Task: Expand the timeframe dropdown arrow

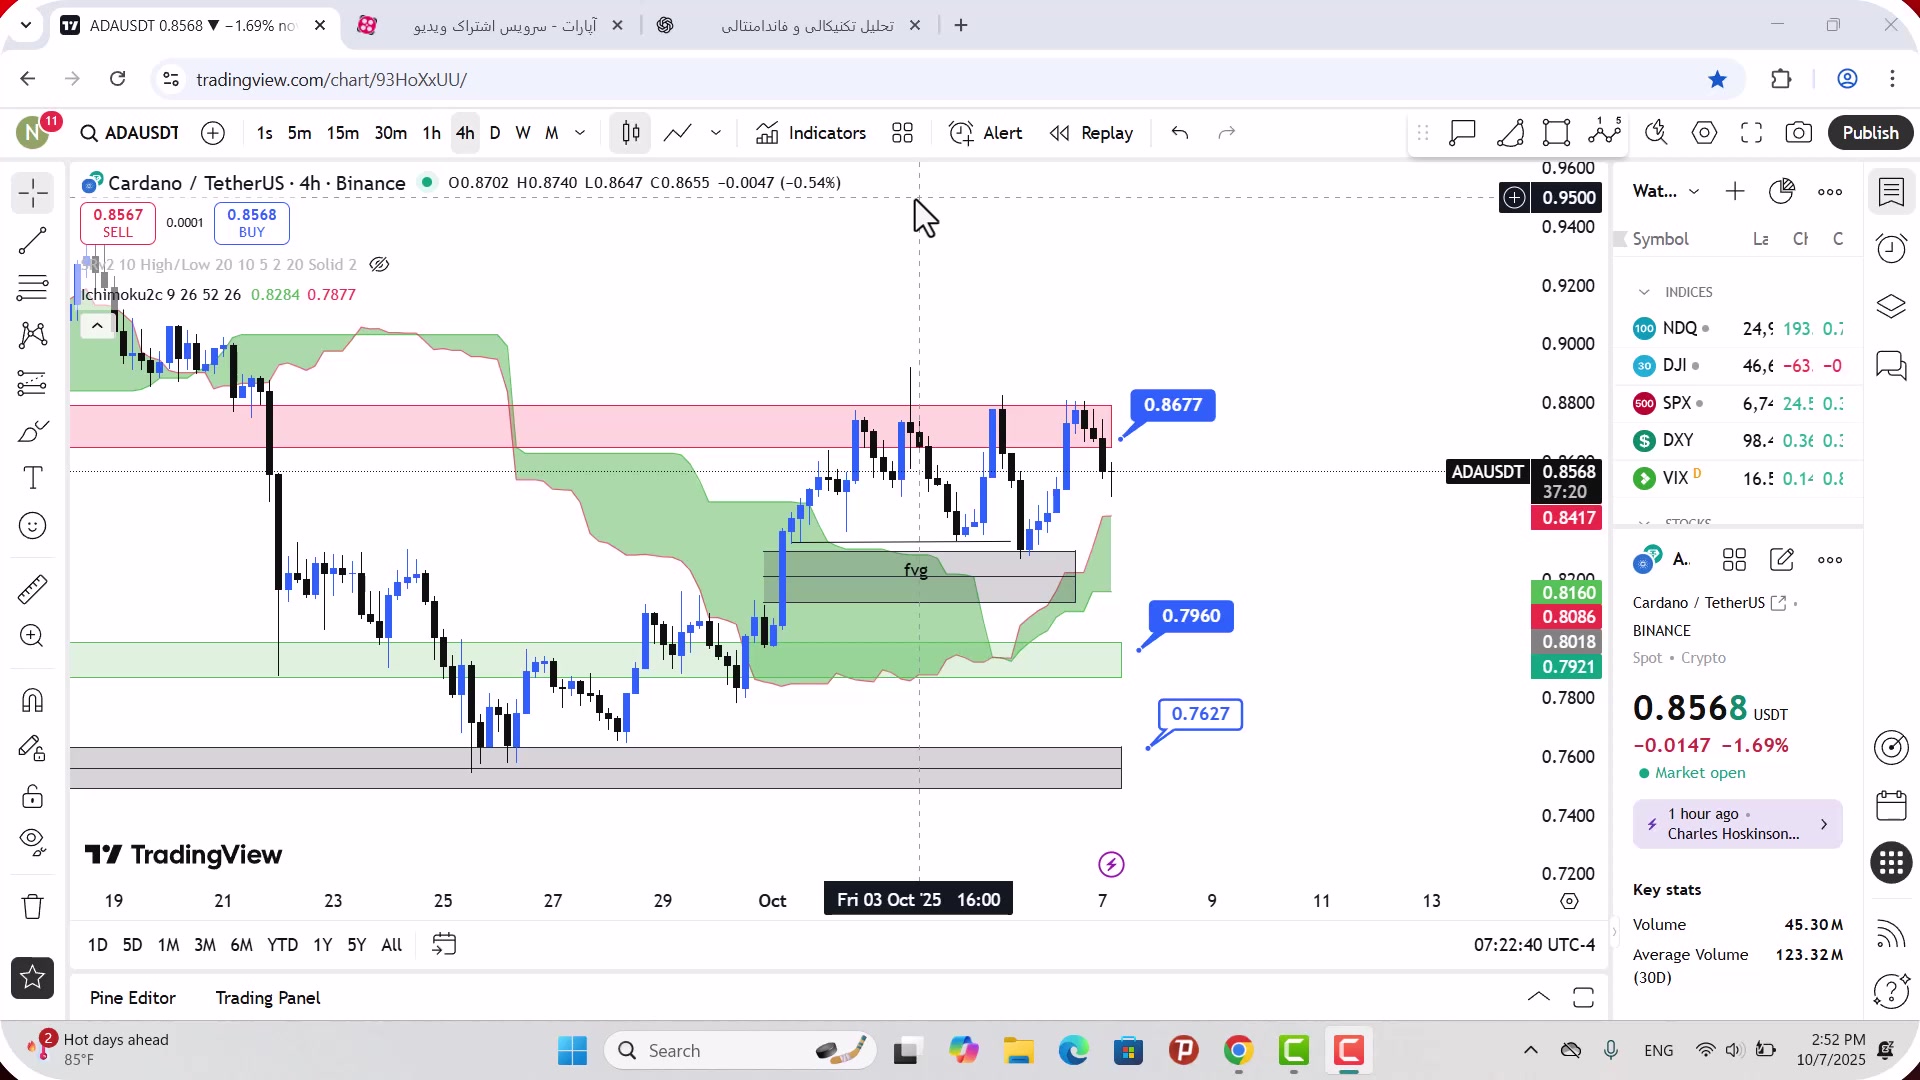Action: tap(580, 133)
